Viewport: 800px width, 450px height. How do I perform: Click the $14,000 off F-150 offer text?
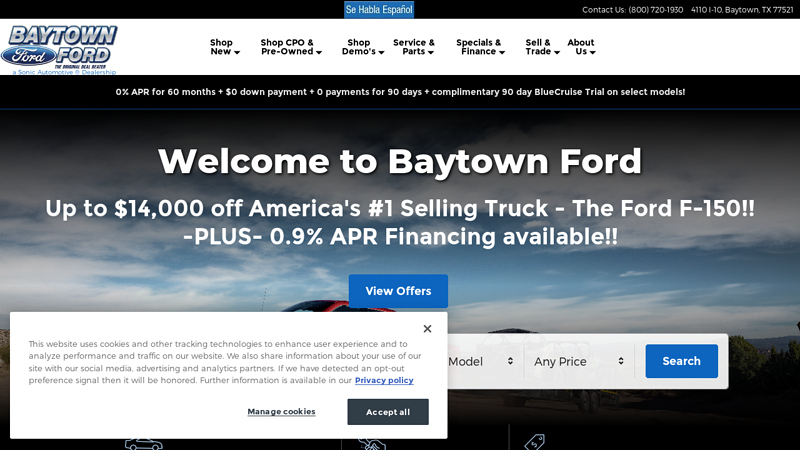coord(400,222)
